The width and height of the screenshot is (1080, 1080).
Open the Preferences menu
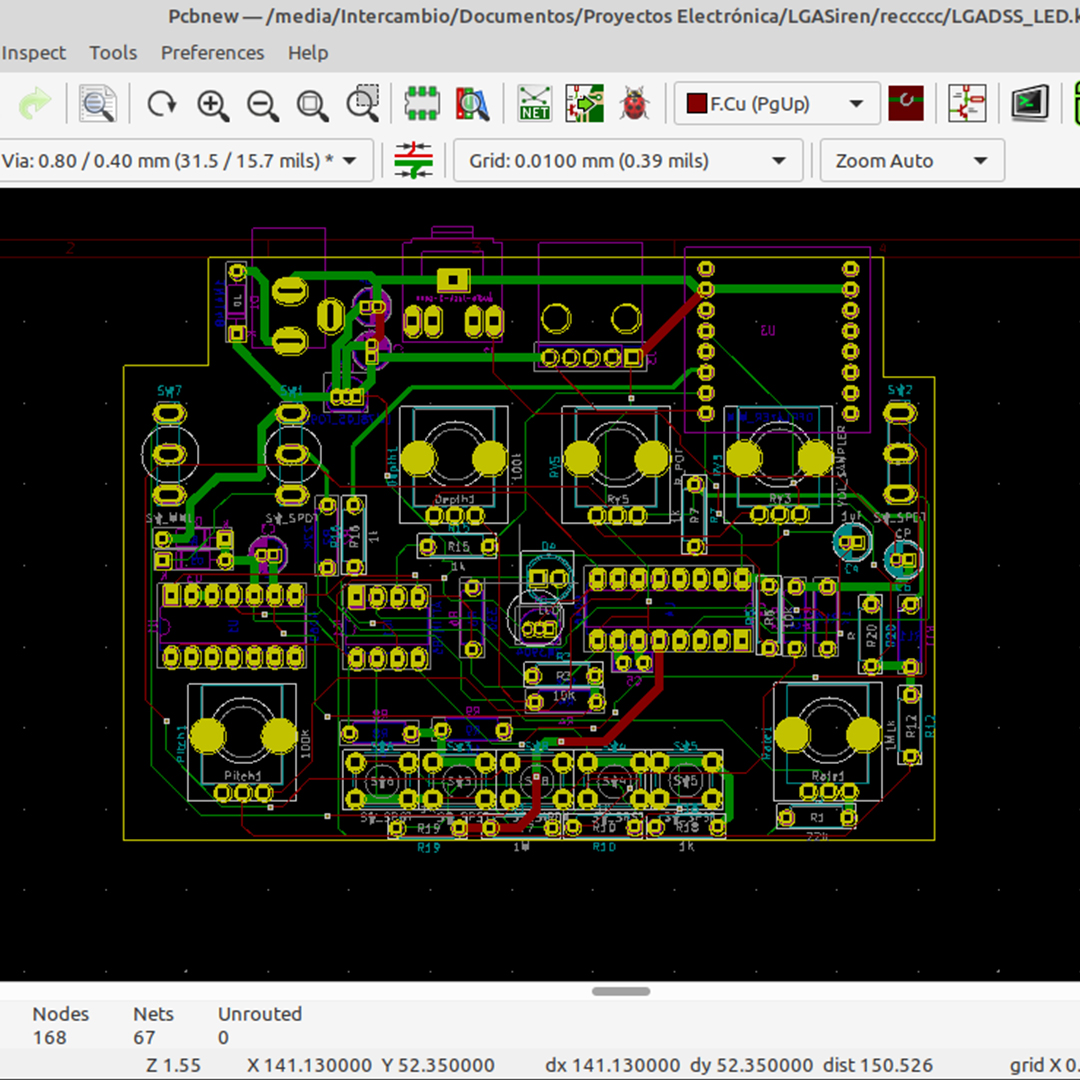click(212, 53)
